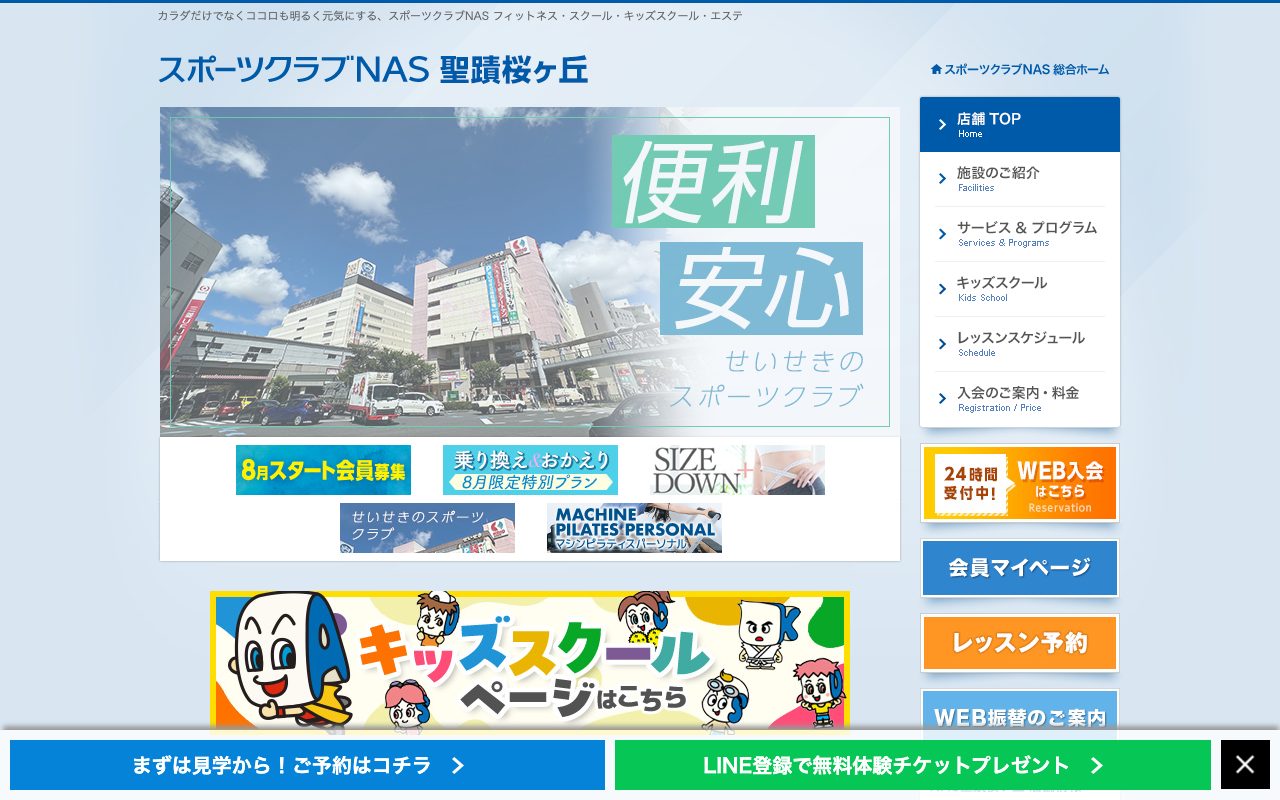
Task: Click the WEB入会はこちら orange banner
Action: [x=1020, y=483]
